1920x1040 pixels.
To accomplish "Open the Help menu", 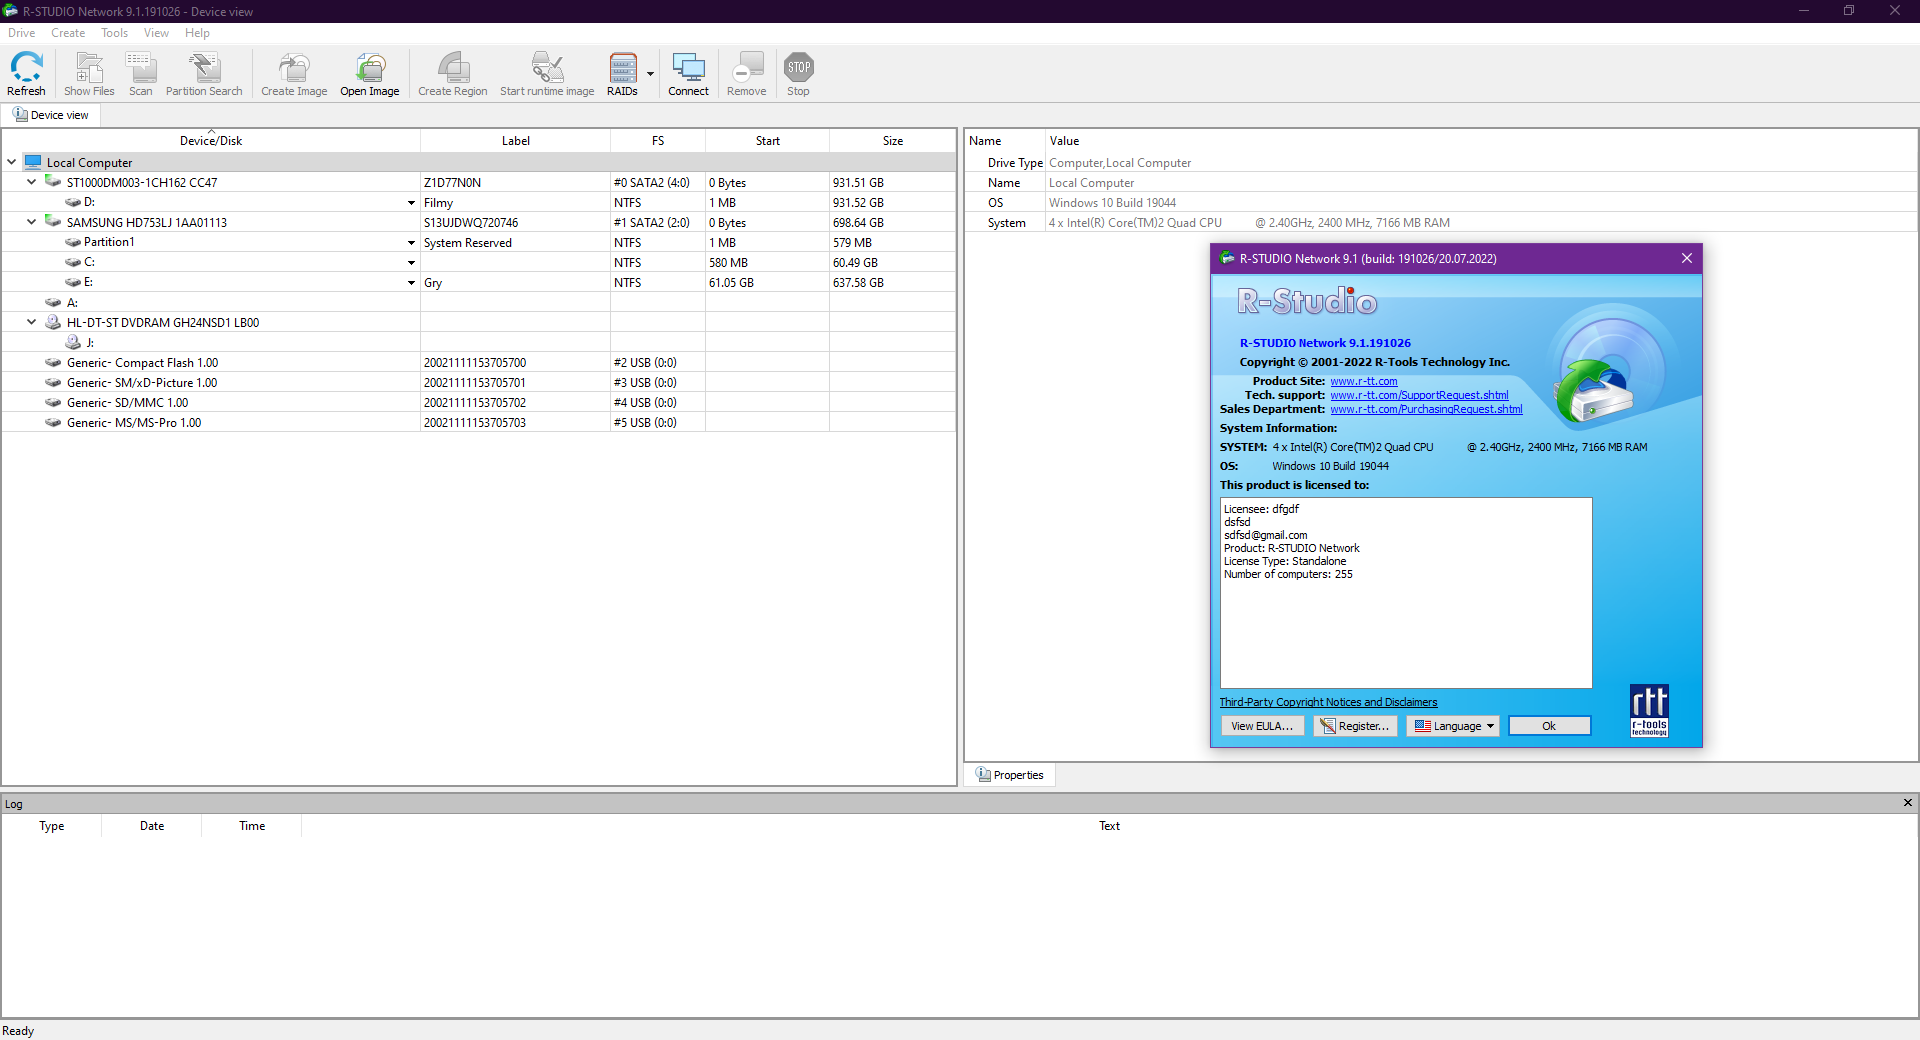I will coord(197,33).
